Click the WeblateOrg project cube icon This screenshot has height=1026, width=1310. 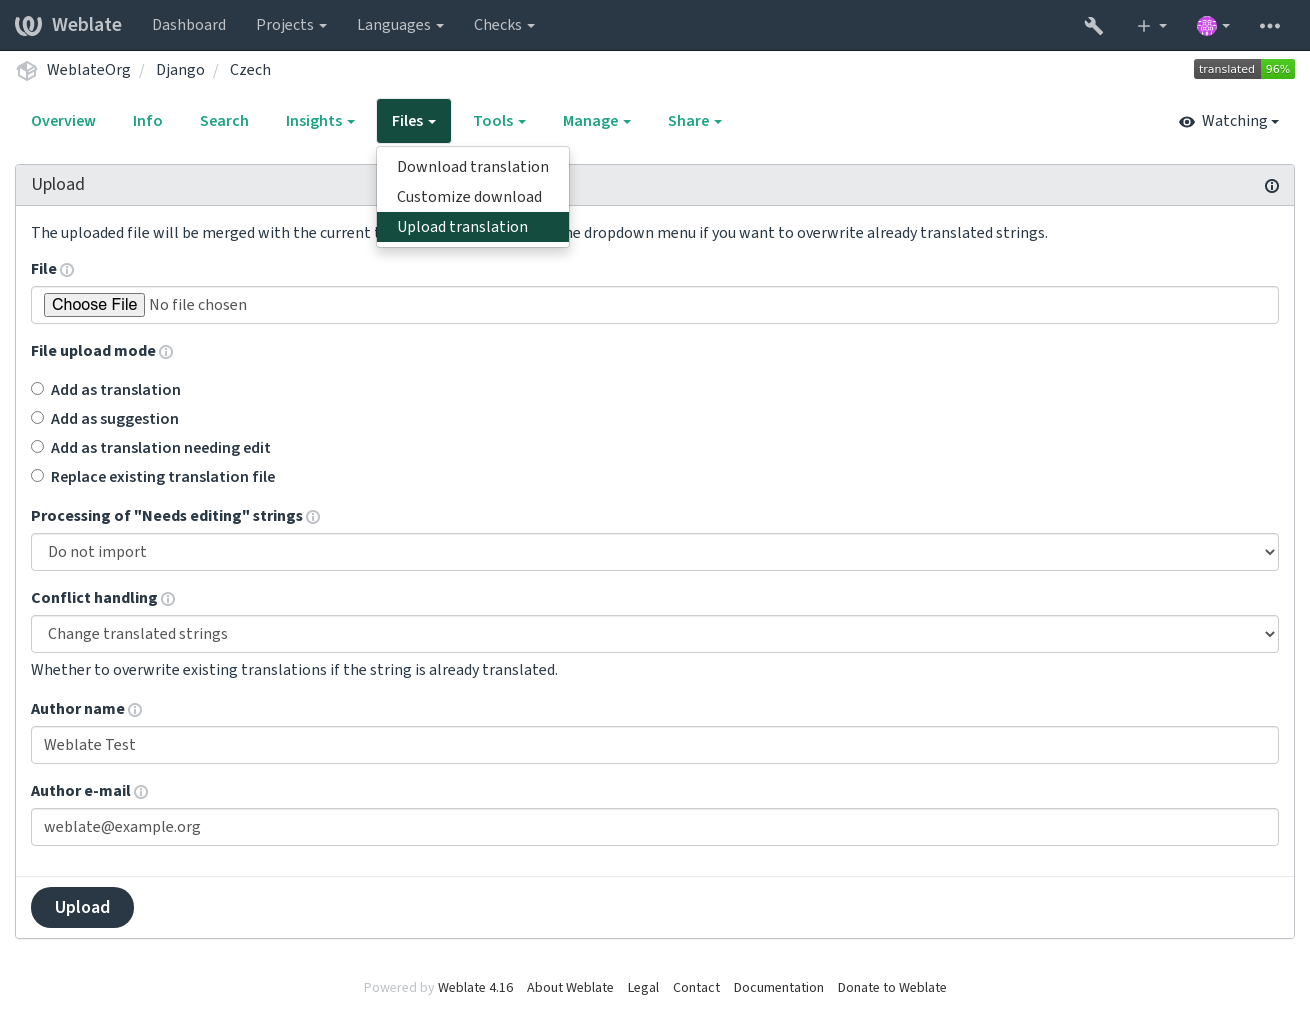[27, 70]
